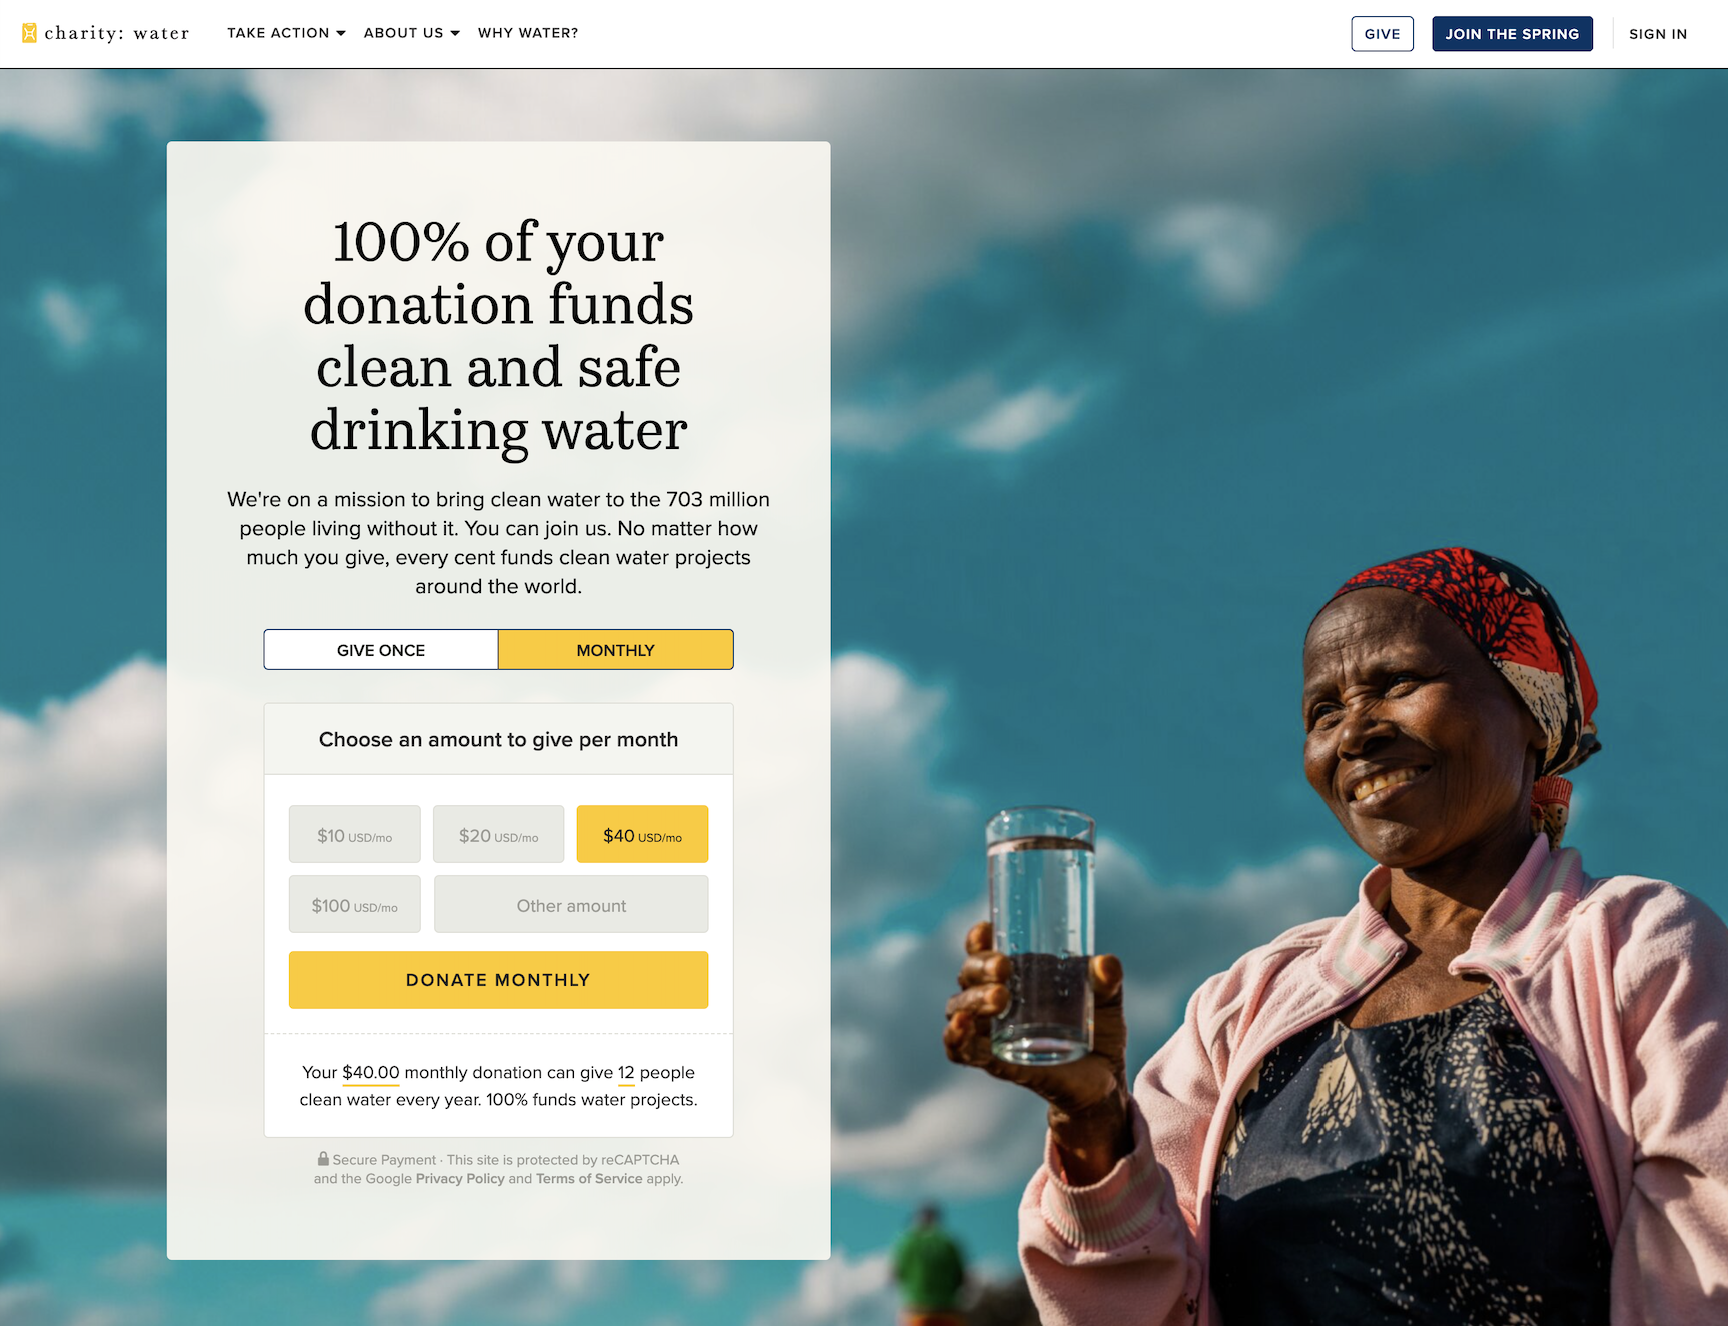Select the Monthly donation toggle
The width and height of the screenshot is (1728, 1326).
coord(616,650)
